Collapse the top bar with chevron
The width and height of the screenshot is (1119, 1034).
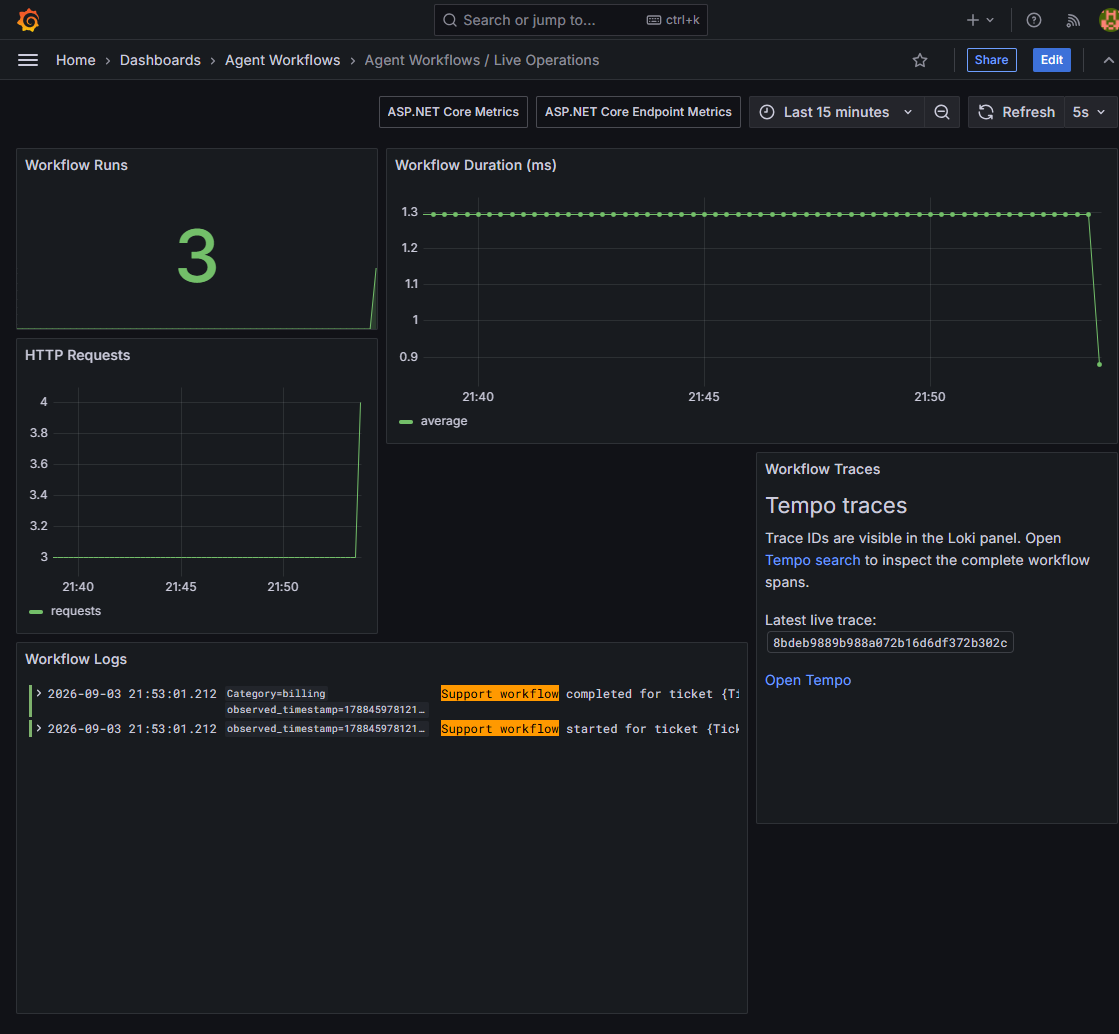point(1108,61)
